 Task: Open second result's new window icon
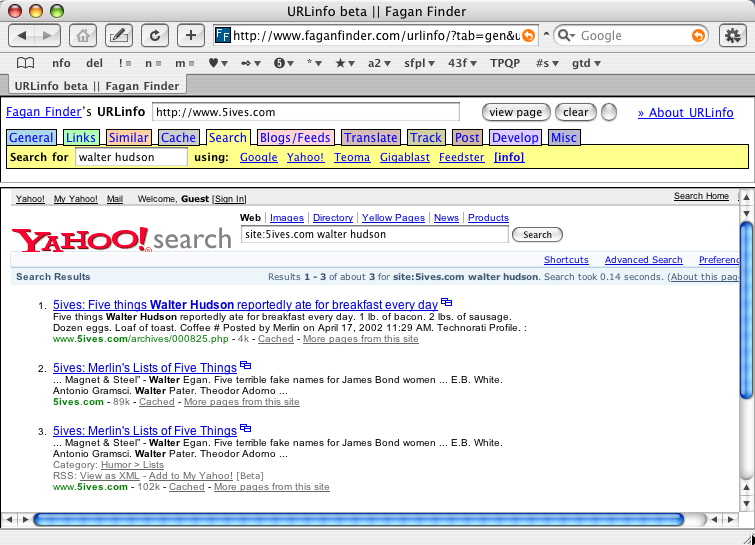point(246,365)
